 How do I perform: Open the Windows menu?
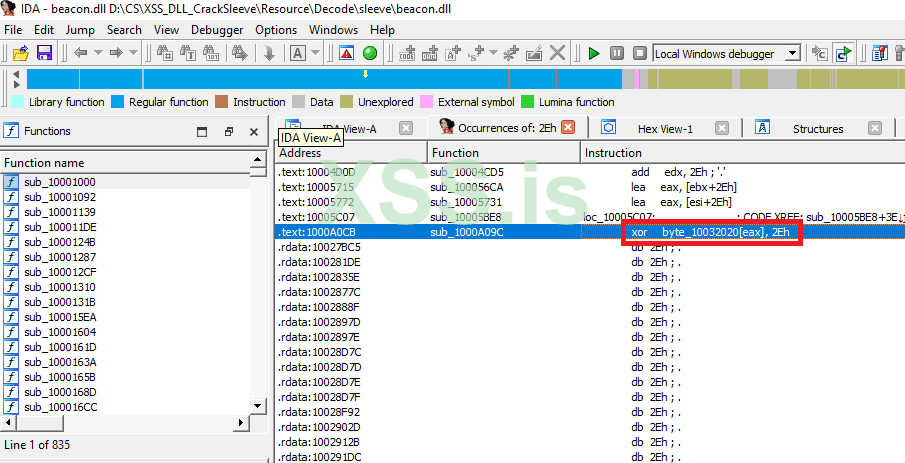coord(333,29)
